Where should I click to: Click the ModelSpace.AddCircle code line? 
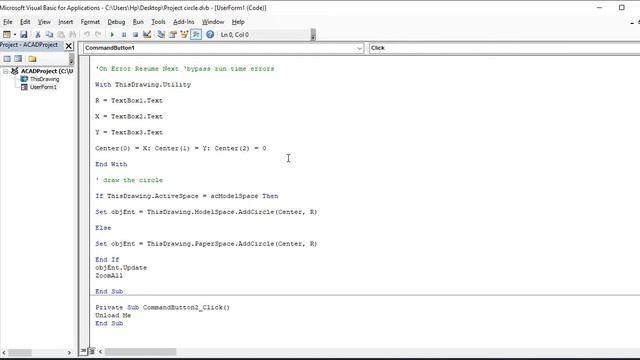tap(206, 212)
